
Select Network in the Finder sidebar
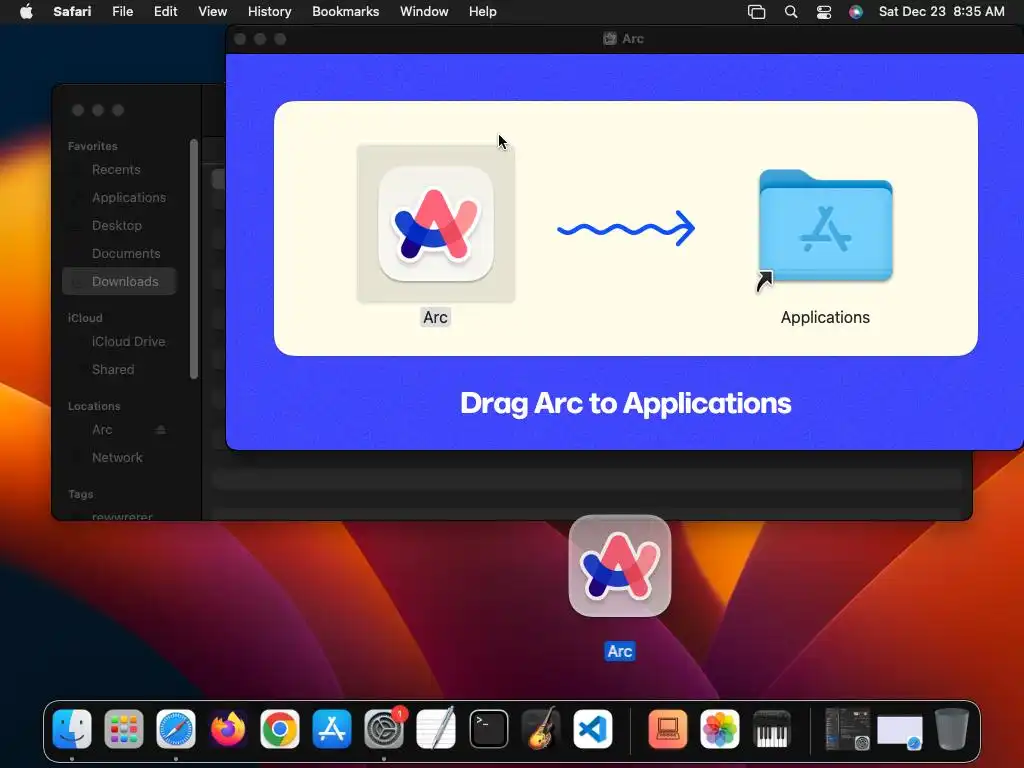(120, 458)
